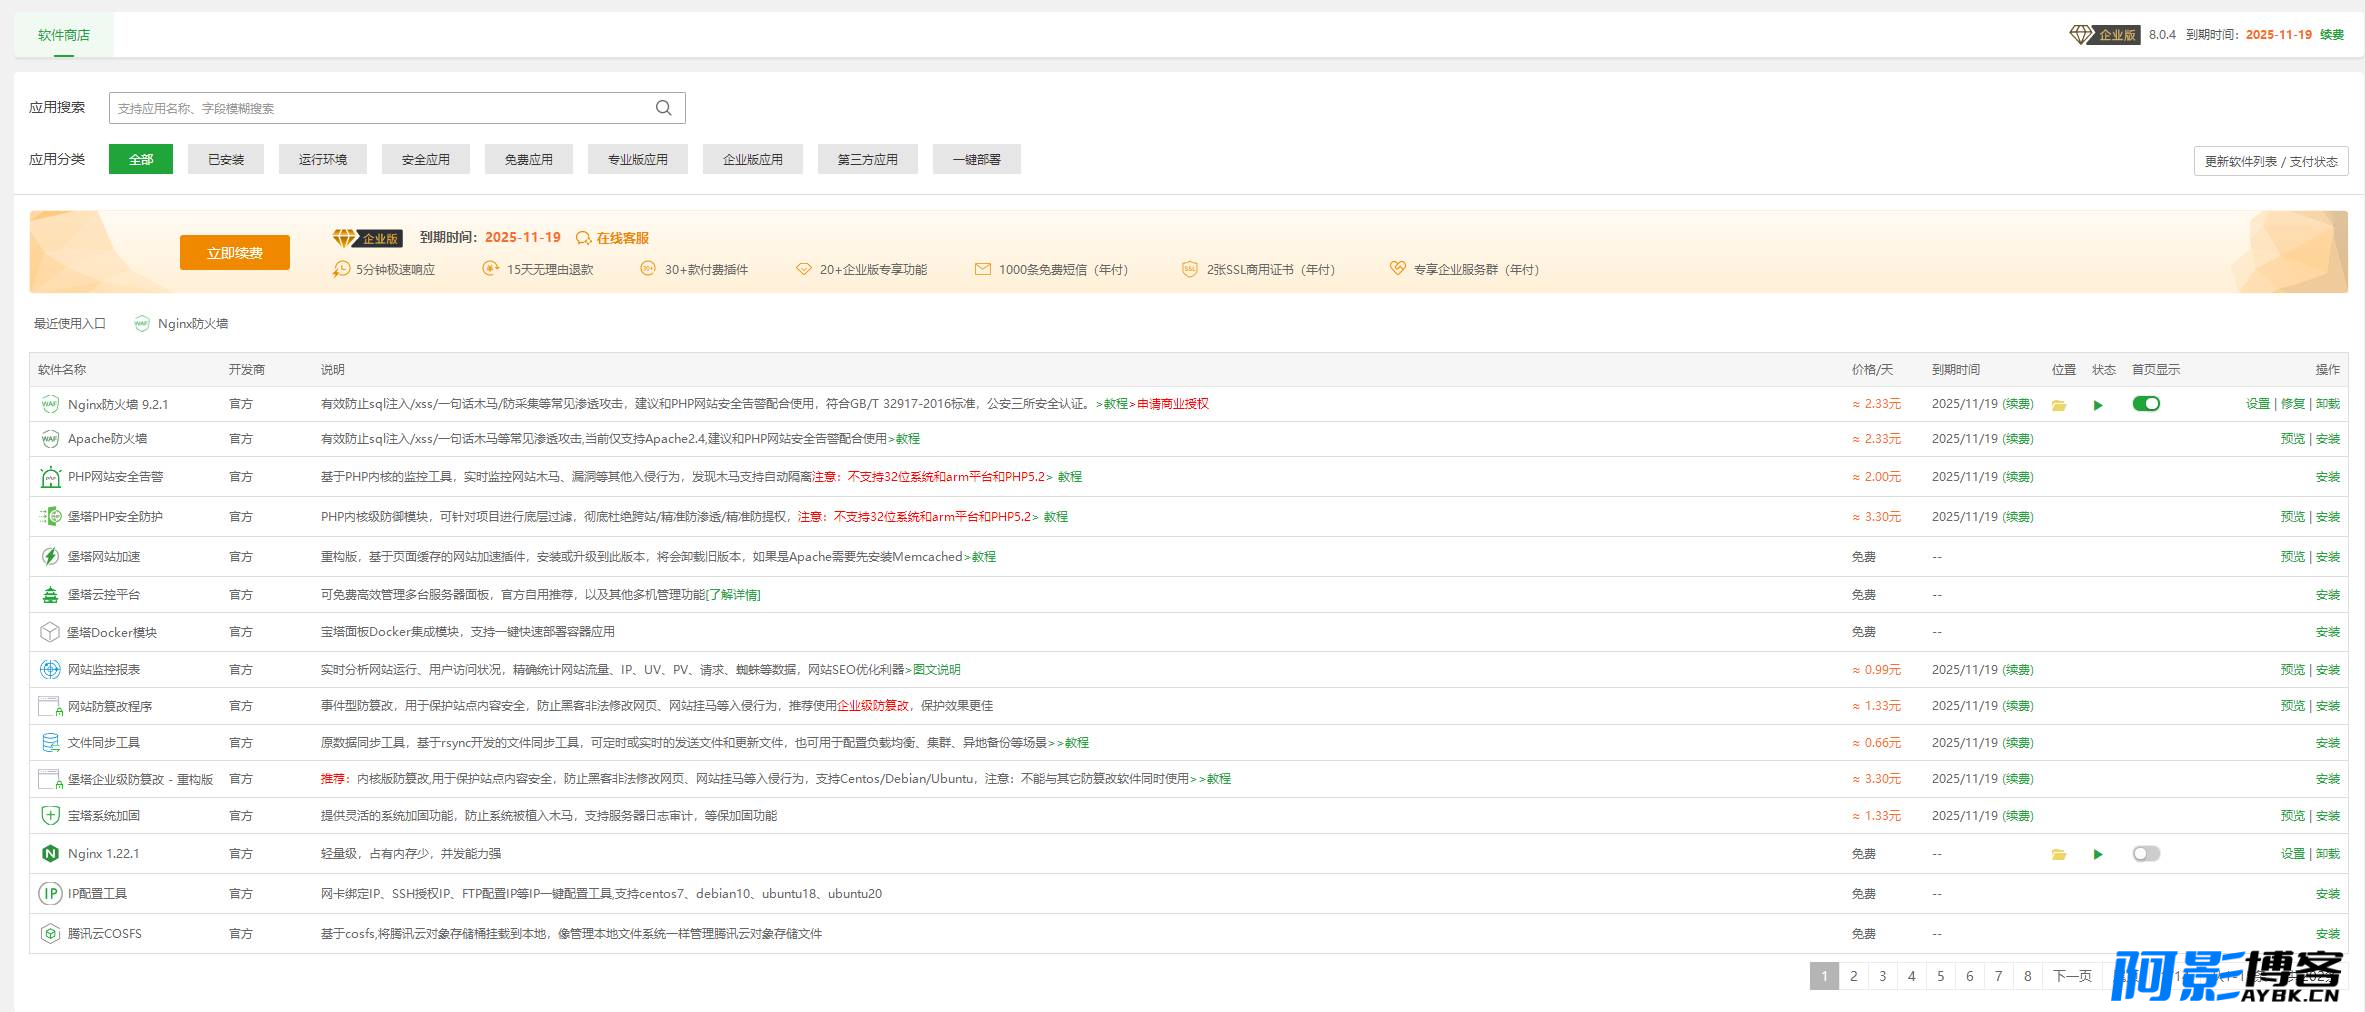
Task: Click 下一页 pagination button
Action: click(x=2073, y=976)
